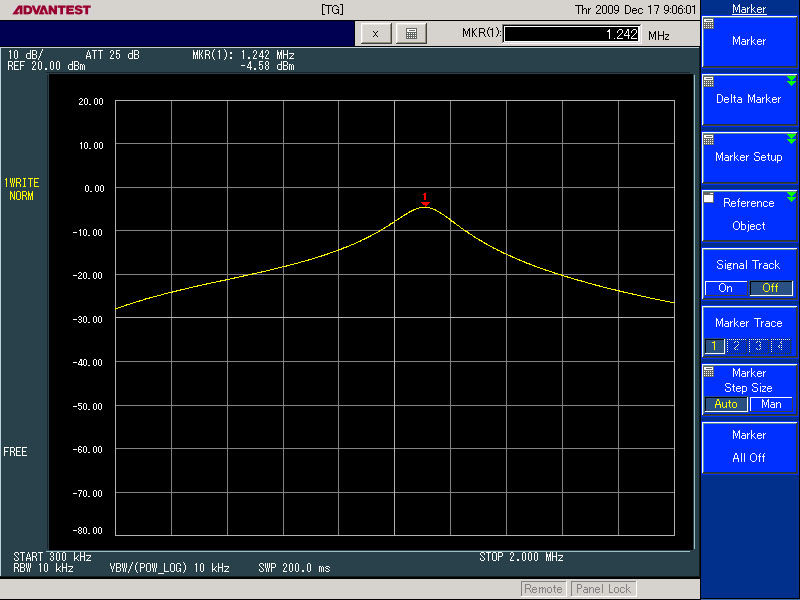Click the MKR(1) frequency input field
The image size is (800, 600).
click(571, 34)
